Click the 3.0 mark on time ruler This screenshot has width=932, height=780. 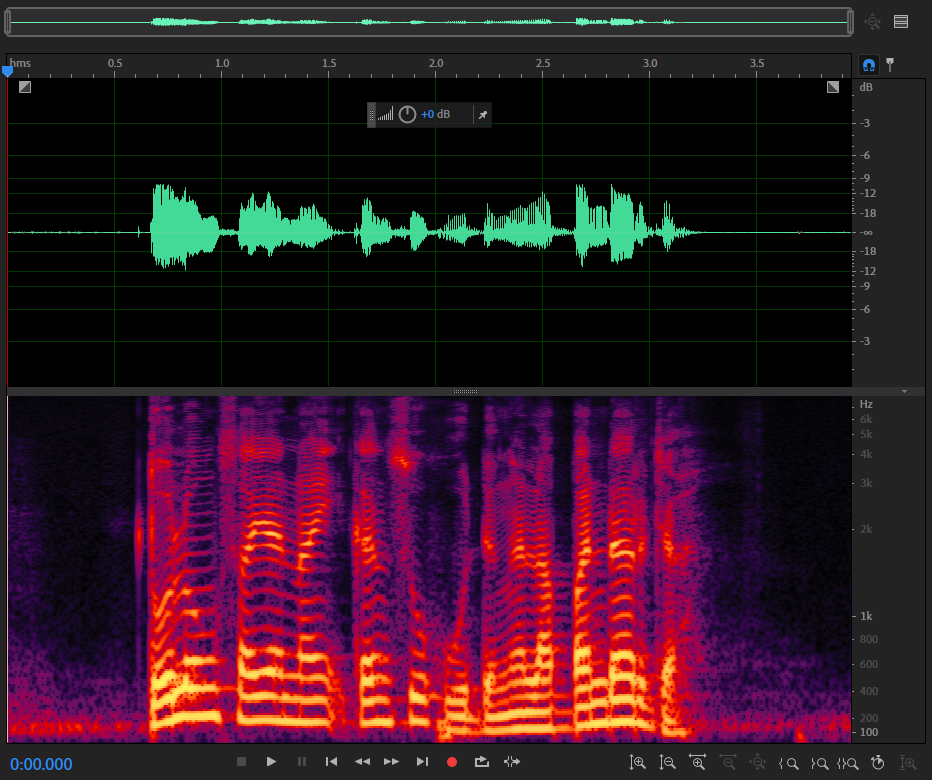(x=650, y=63)
